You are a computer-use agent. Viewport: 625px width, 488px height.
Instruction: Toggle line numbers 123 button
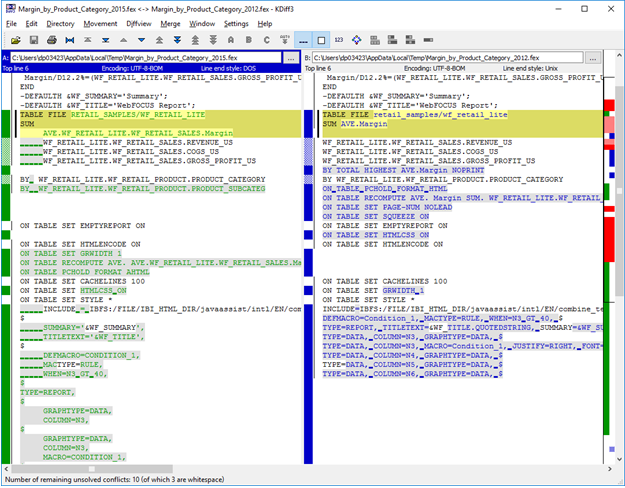339,40
